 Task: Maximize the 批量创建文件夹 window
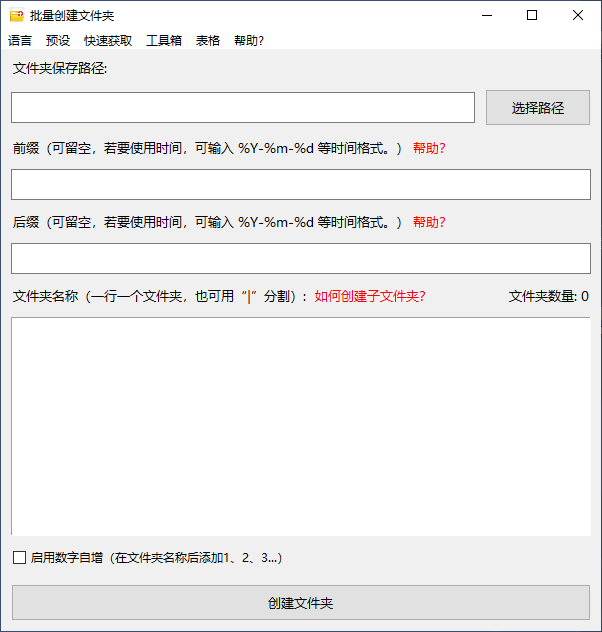532,15
